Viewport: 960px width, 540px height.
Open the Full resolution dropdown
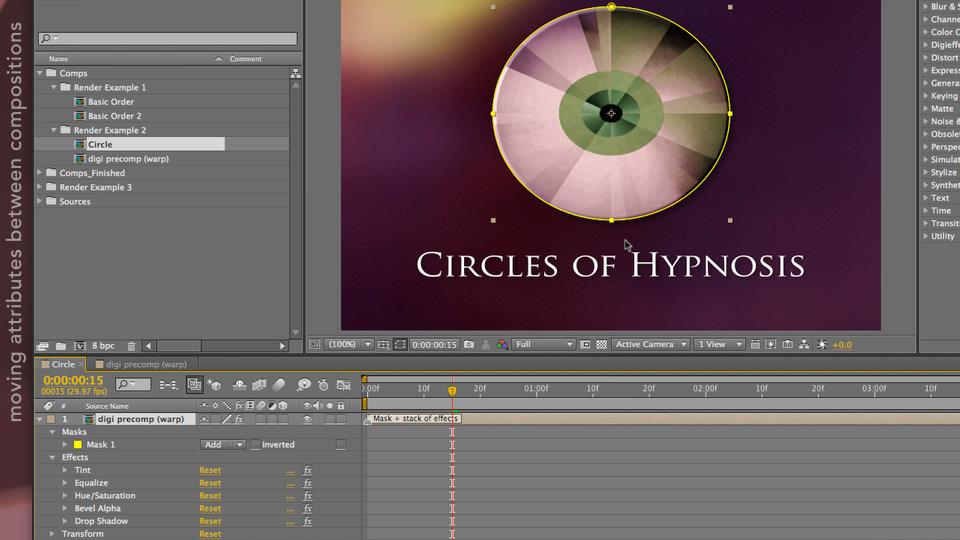coord(544,345)
